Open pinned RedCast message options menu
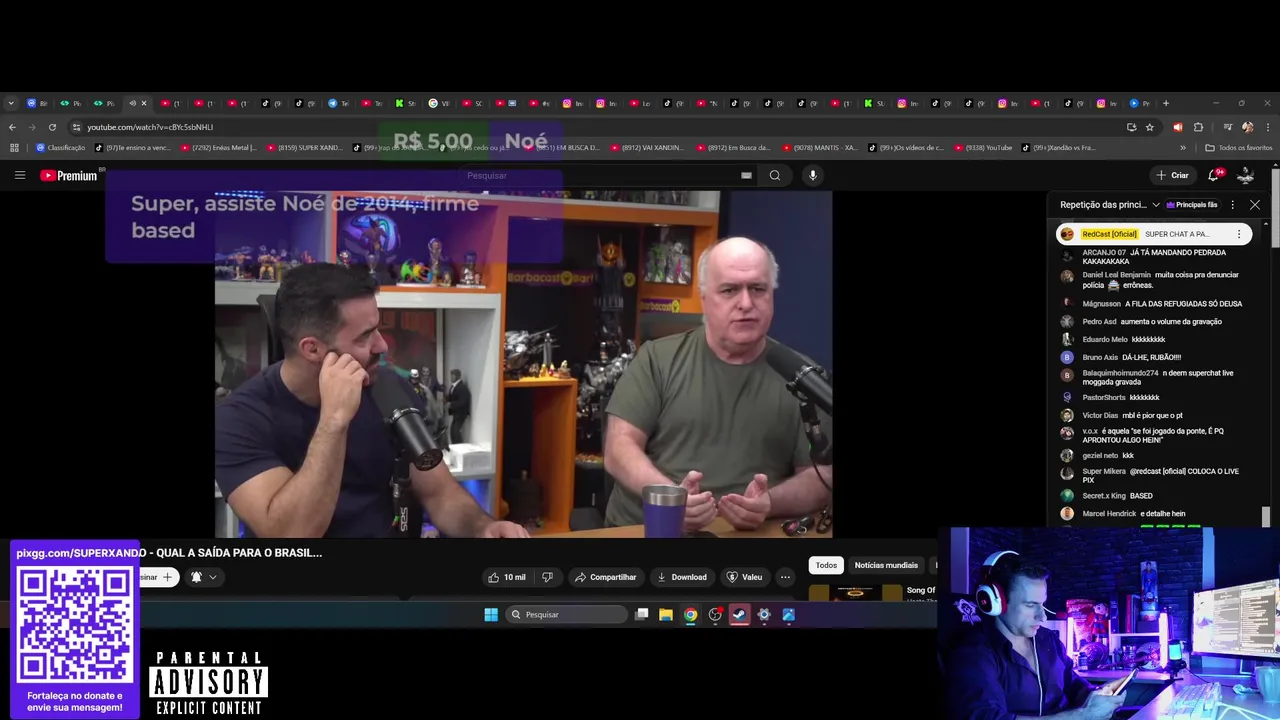 pyautogui.click(x=1239, y=234)
